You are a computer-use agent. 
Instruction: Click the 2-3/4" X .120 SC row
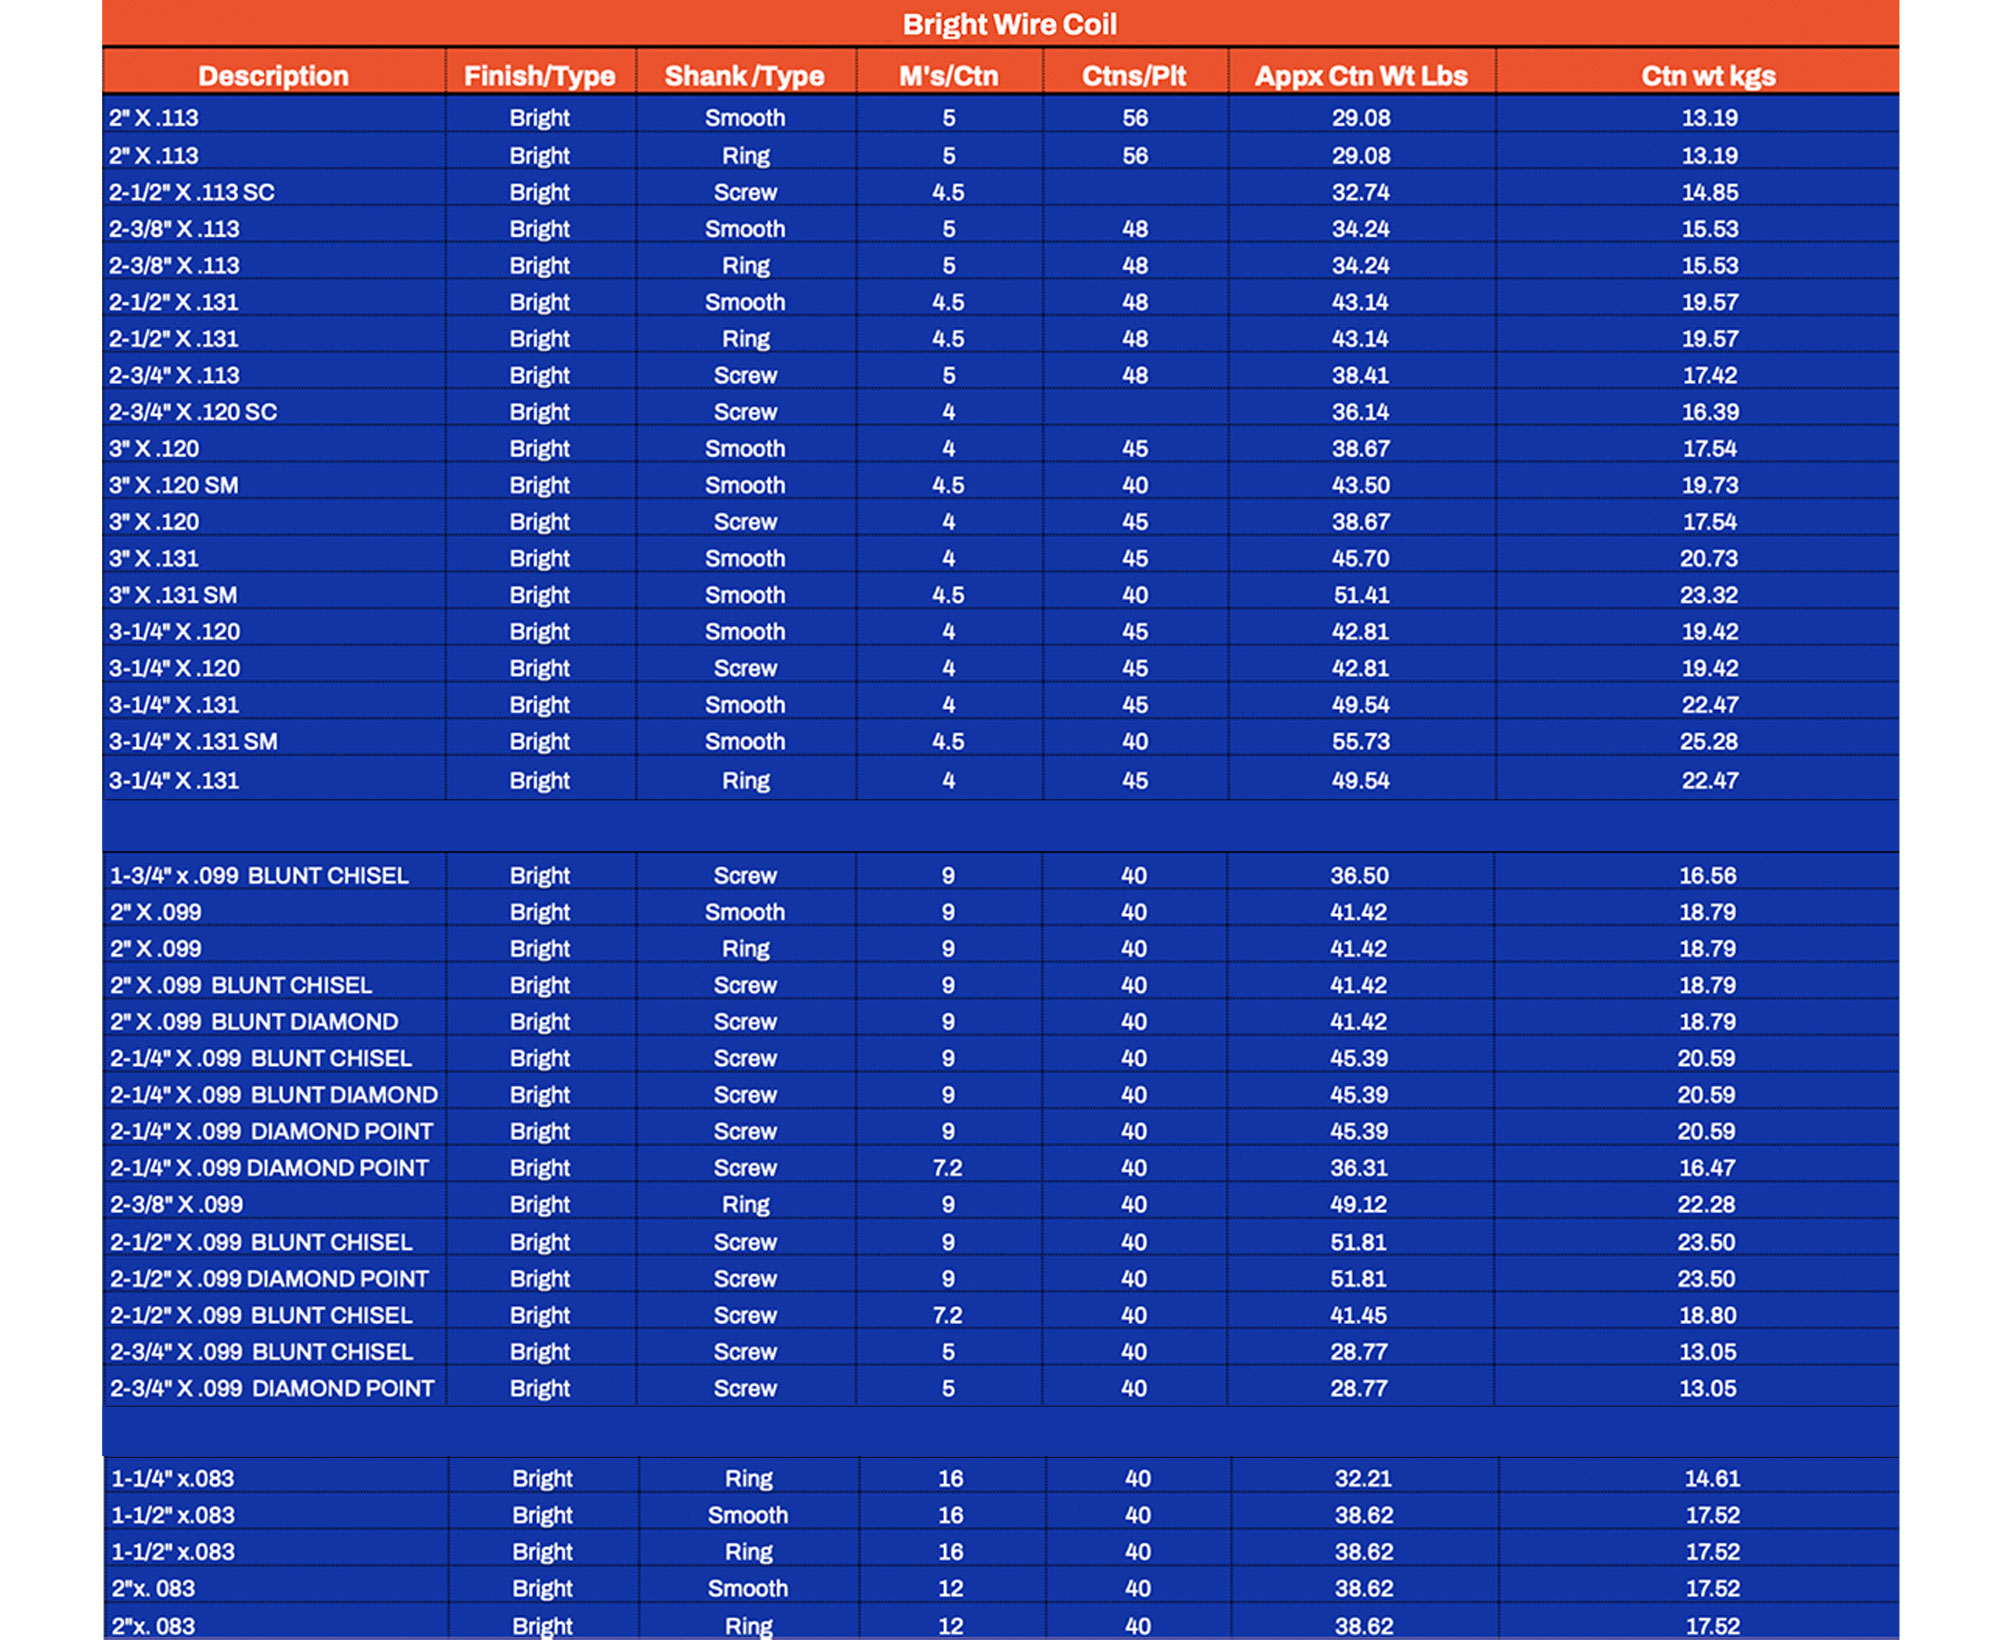click(x=193, y=412)
